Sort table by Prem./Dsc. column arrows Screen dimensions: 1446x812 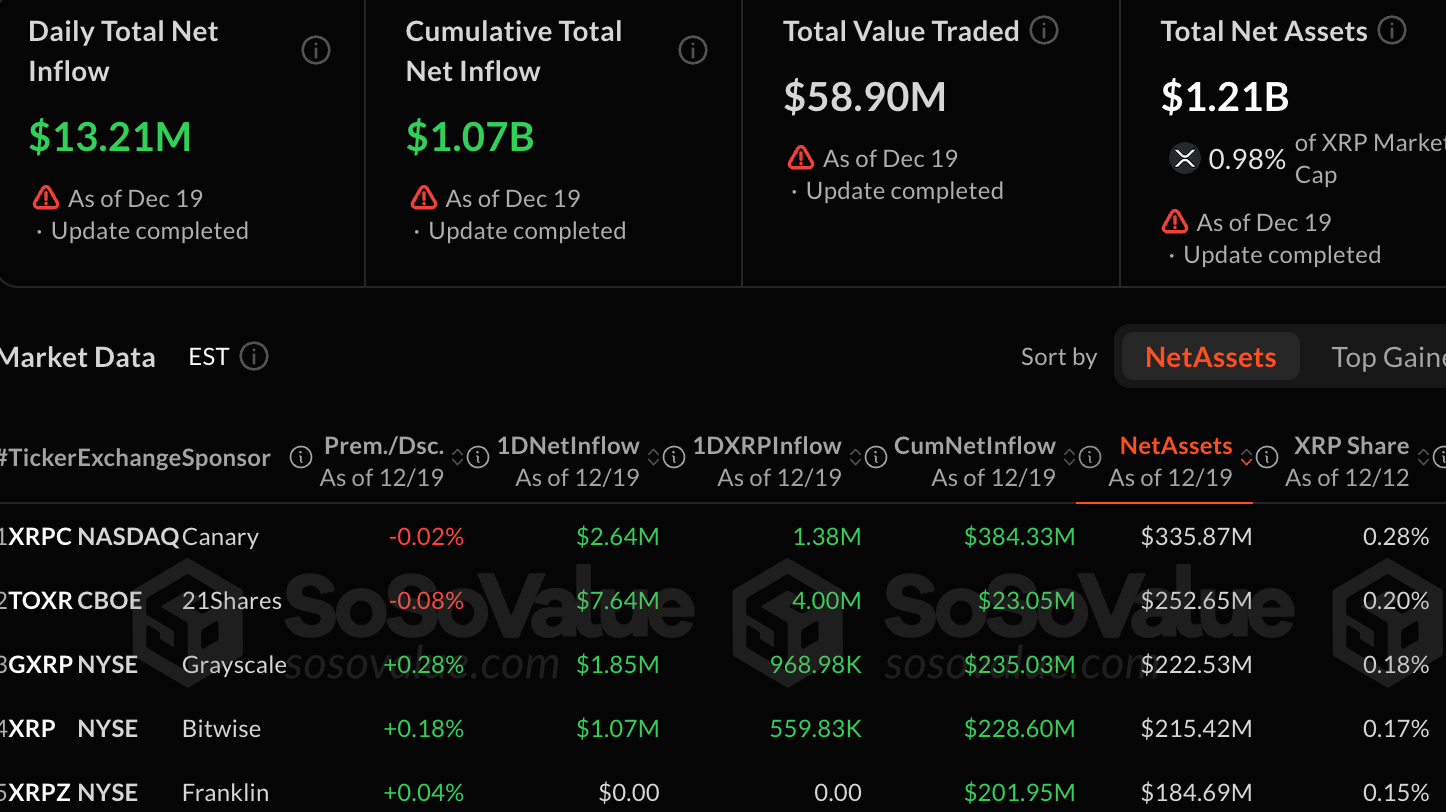tap(458, 458)
